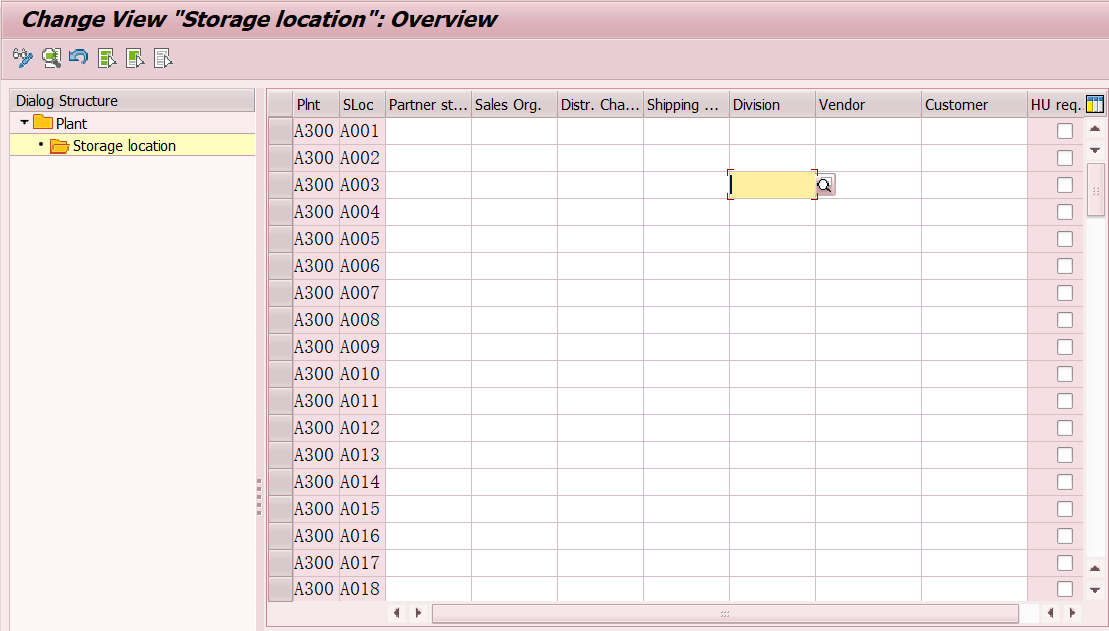The height and width of the screenshot is (631, 1109).
Task: Select row selector for SLoc A014
Action: 280,482
